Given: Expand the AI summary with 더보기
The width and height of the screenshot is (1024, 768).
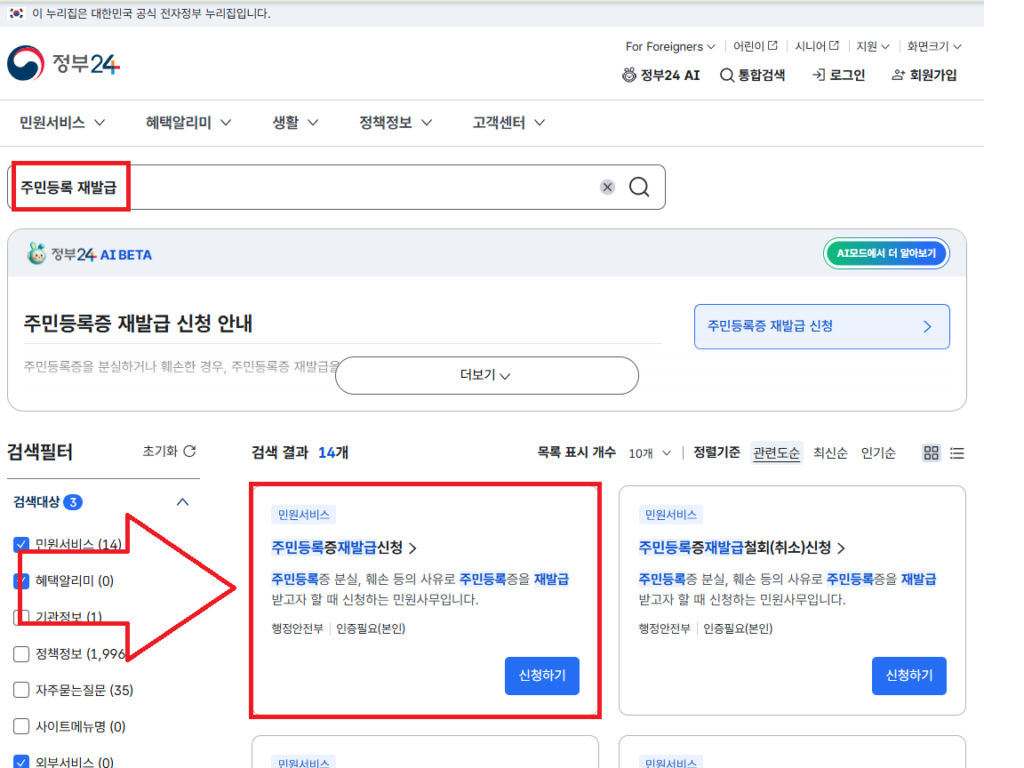Looking at the screenshot, I should [x=487, y=375].
